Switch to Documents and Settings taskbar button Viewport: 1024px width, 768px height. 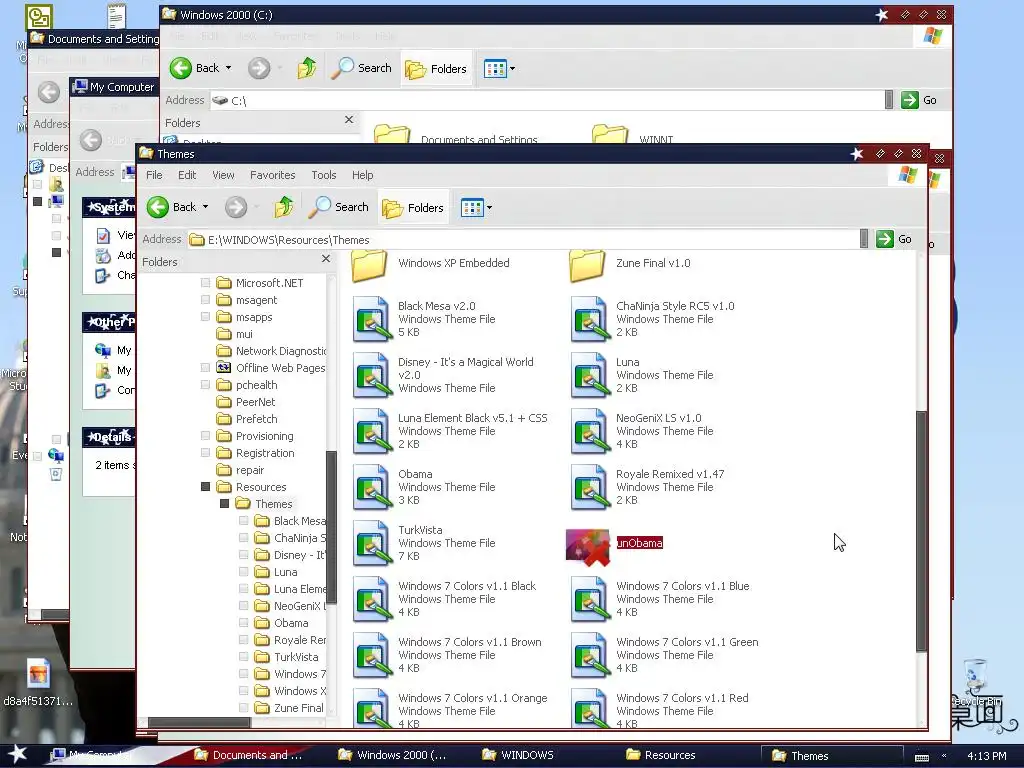coord(250,755)
